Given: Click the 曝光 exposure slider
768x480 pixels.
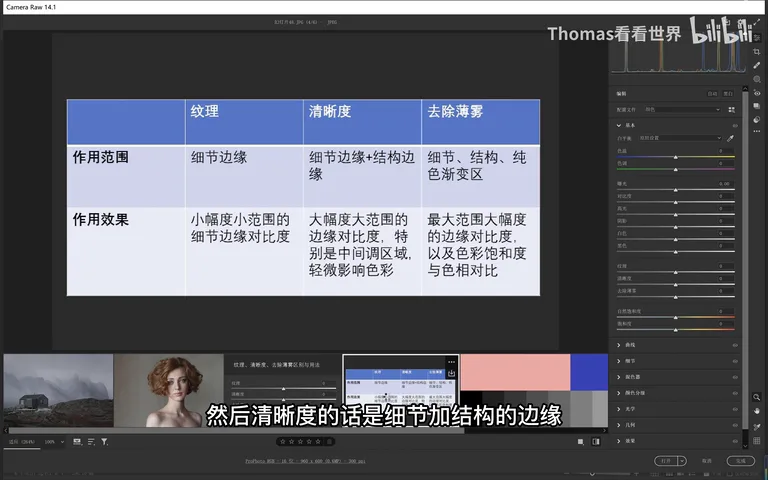Looking at the screenshot, I should (675, 190).
